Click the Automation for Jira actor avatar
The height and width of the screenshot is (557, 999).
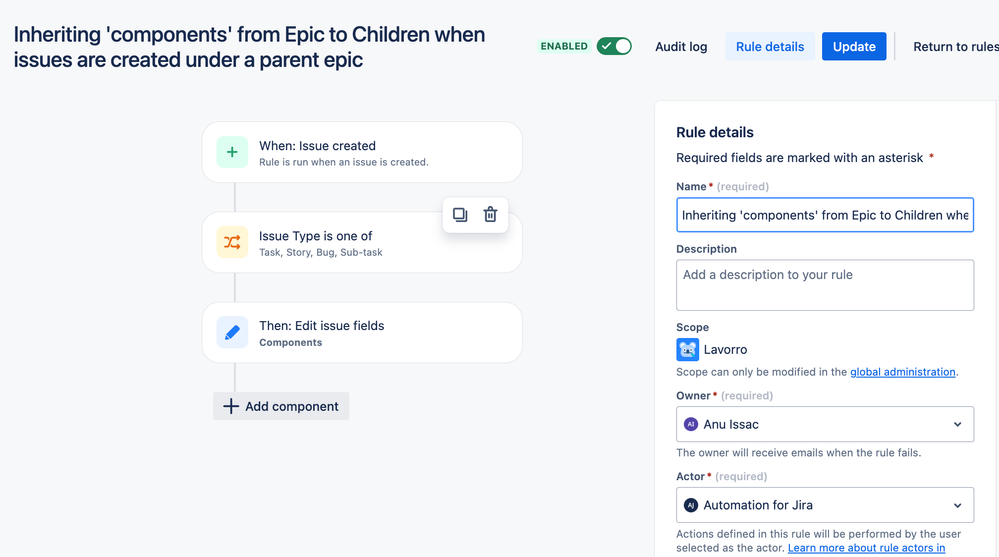pyautogui.click(x=691, y=505)
